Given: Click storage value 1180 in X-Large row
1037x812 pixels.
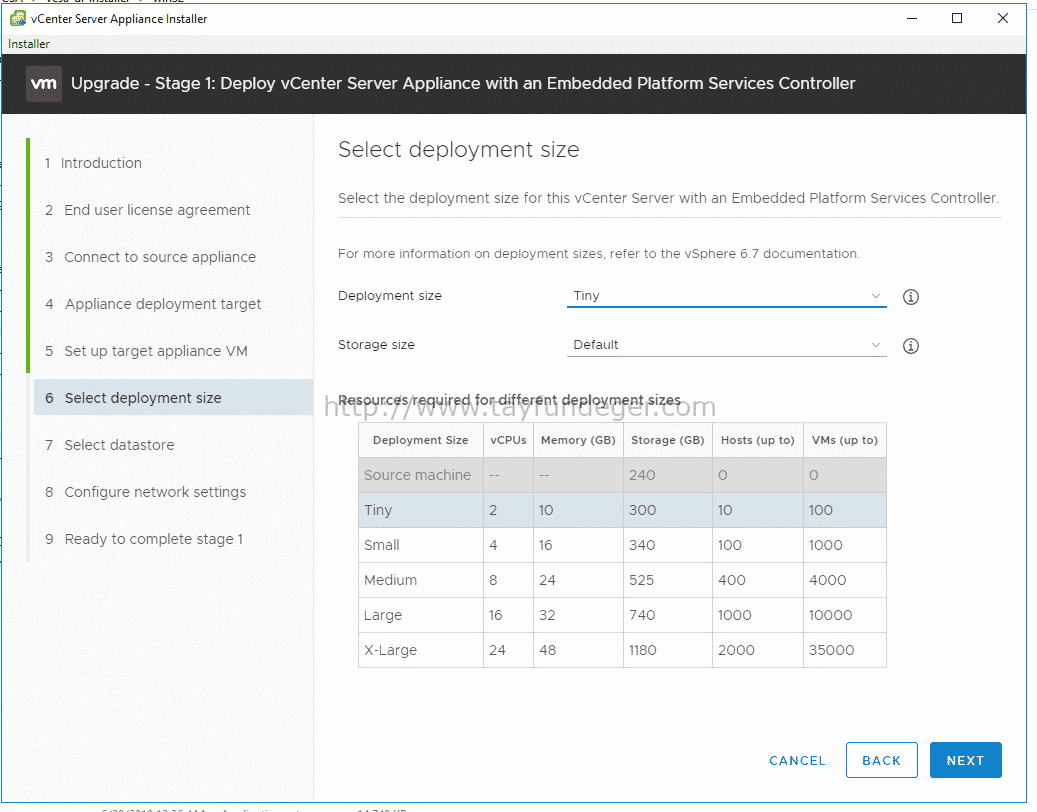Looking at the screenshot, I should [x=643, y=650].
